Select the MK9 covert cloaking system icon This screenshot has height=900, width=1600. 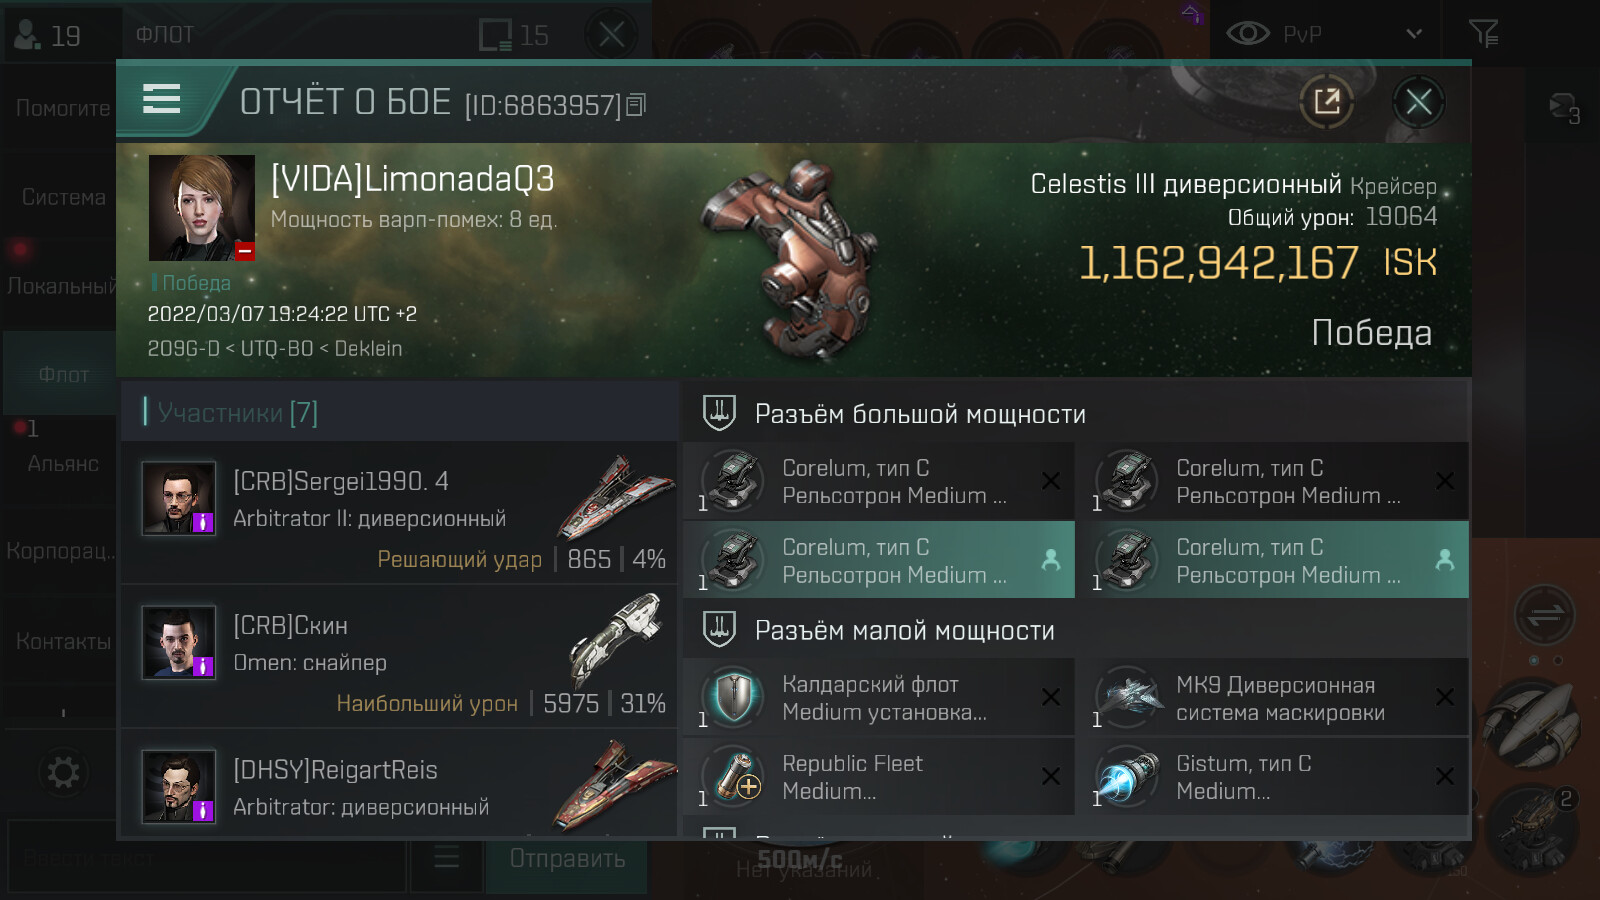pyautogui.click(x=1127, y=697)
